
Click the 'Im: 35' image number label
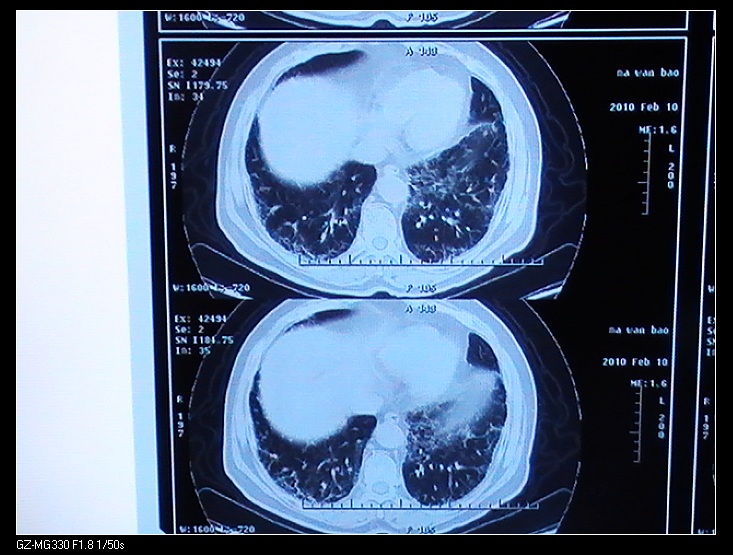(193, 351)
